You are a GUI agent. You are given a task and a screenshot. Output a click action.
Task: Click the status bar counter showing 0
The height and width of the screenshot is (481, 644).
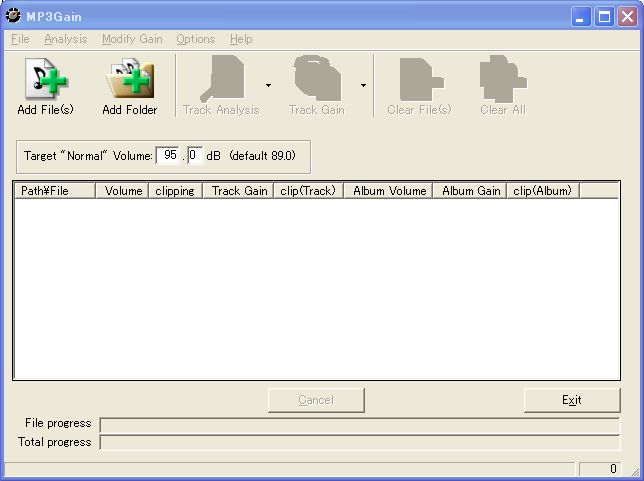[600, 469]
